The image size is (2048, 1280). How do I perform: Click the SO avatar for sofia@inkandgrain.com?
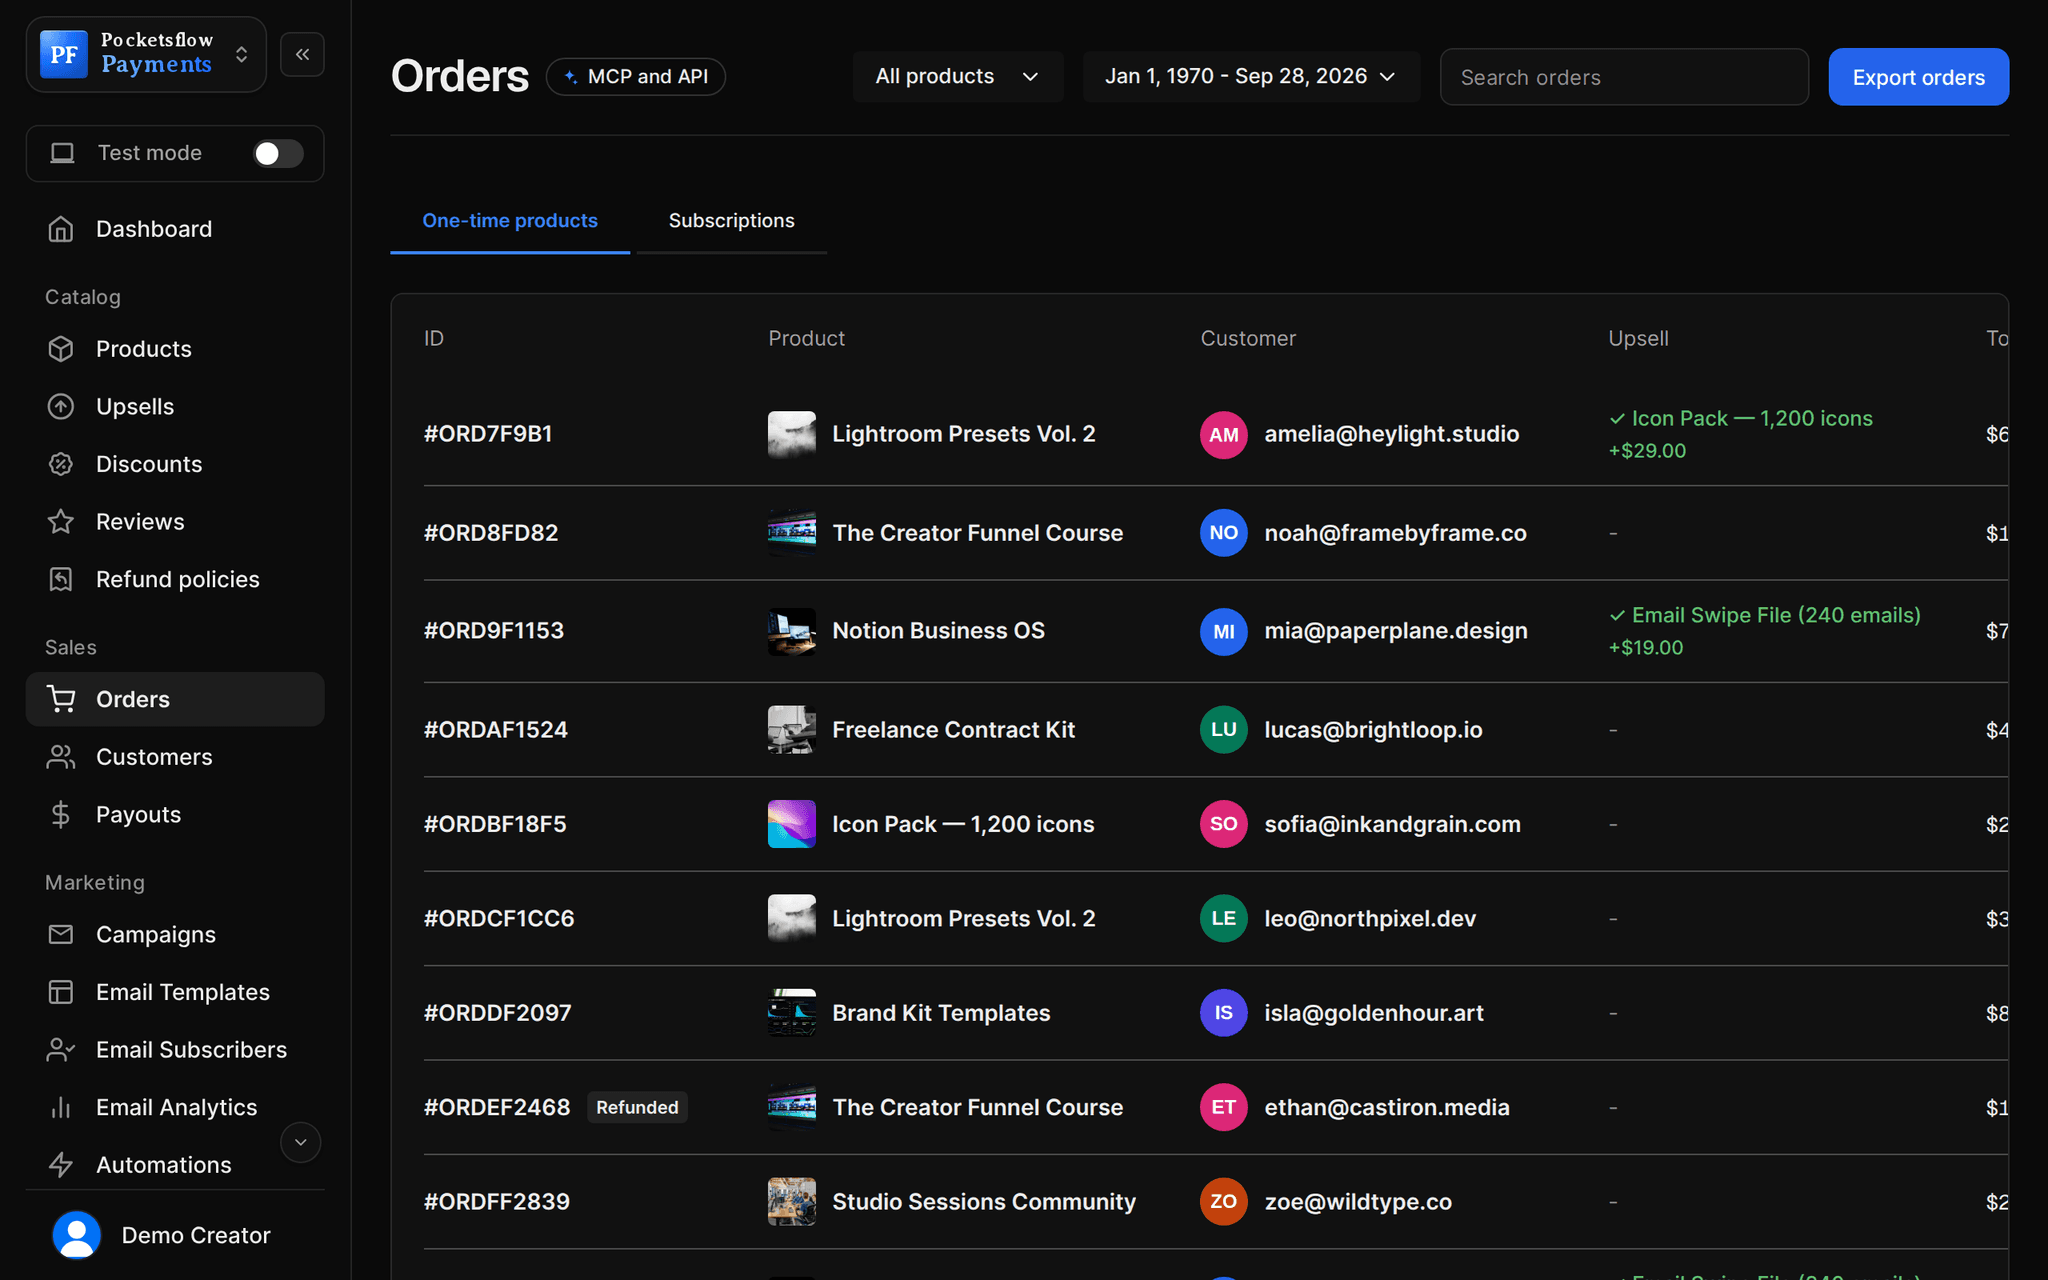1224,824
